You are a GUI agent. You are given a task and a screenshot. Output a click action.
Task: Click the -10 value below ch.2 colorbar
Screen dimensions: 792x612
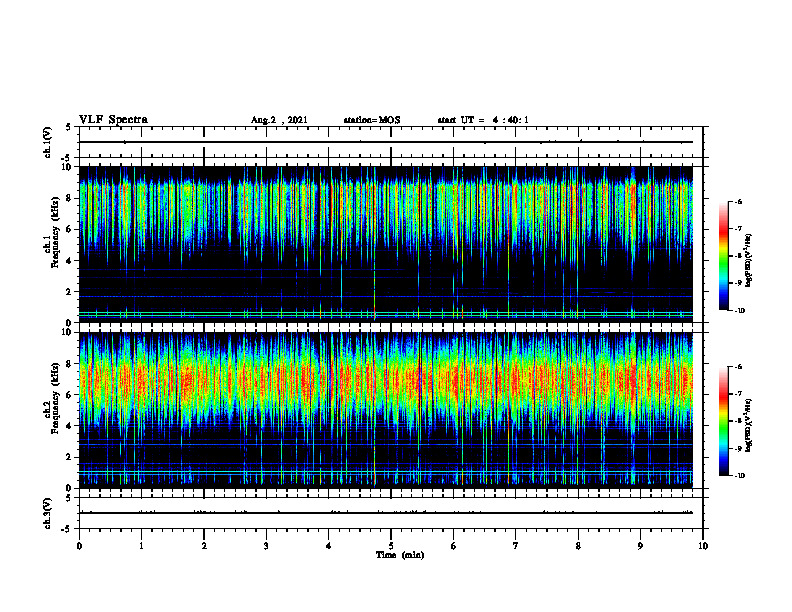tap(739, 476)
